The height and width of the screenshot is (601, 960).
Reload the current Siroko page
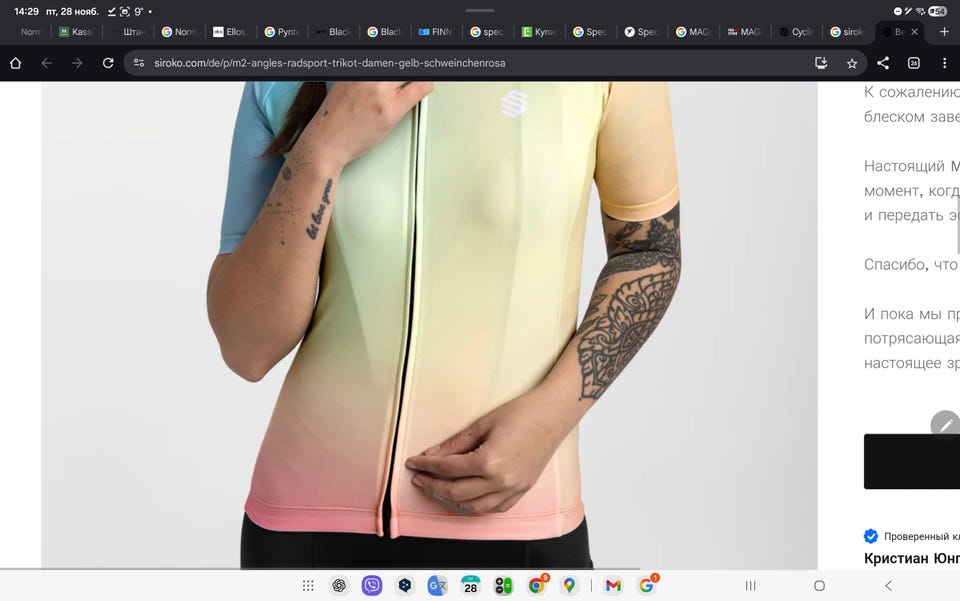point(108,63)
